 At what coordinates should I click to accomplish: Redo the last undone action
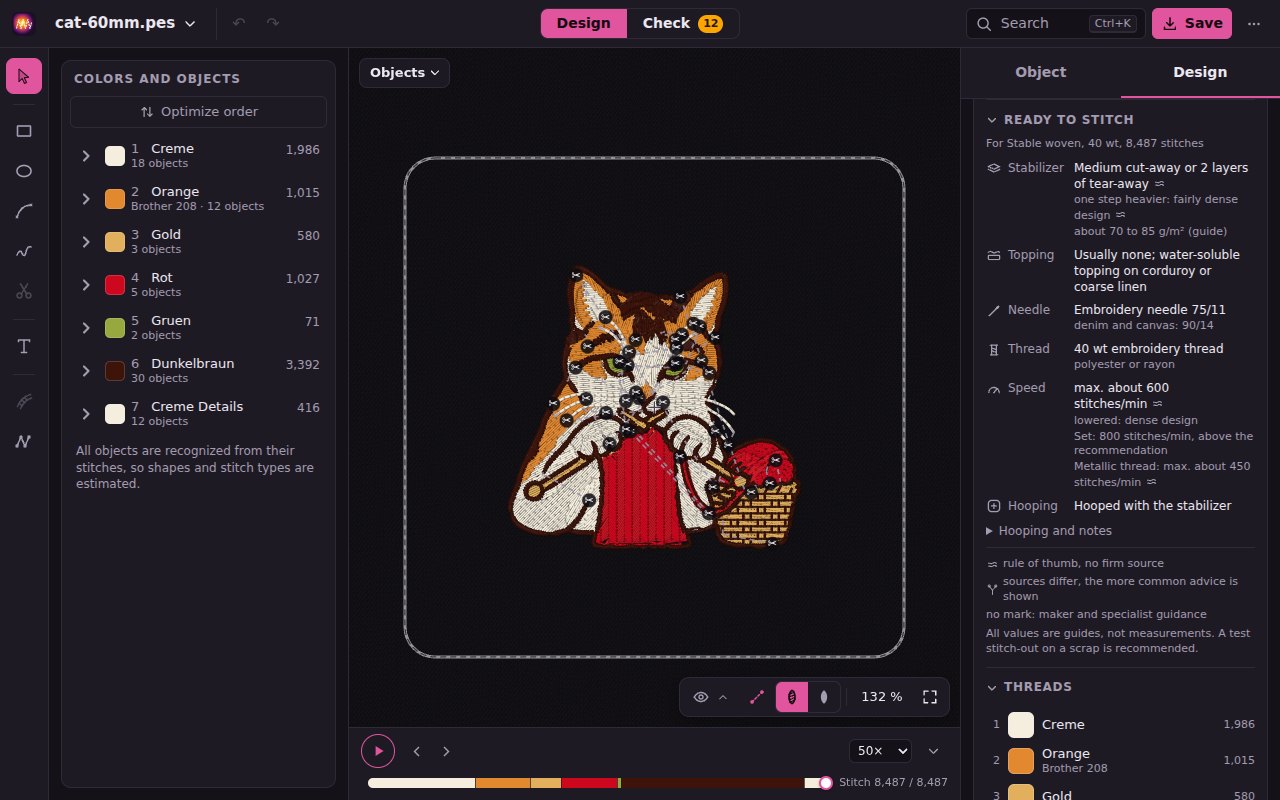tap(273, 23)
